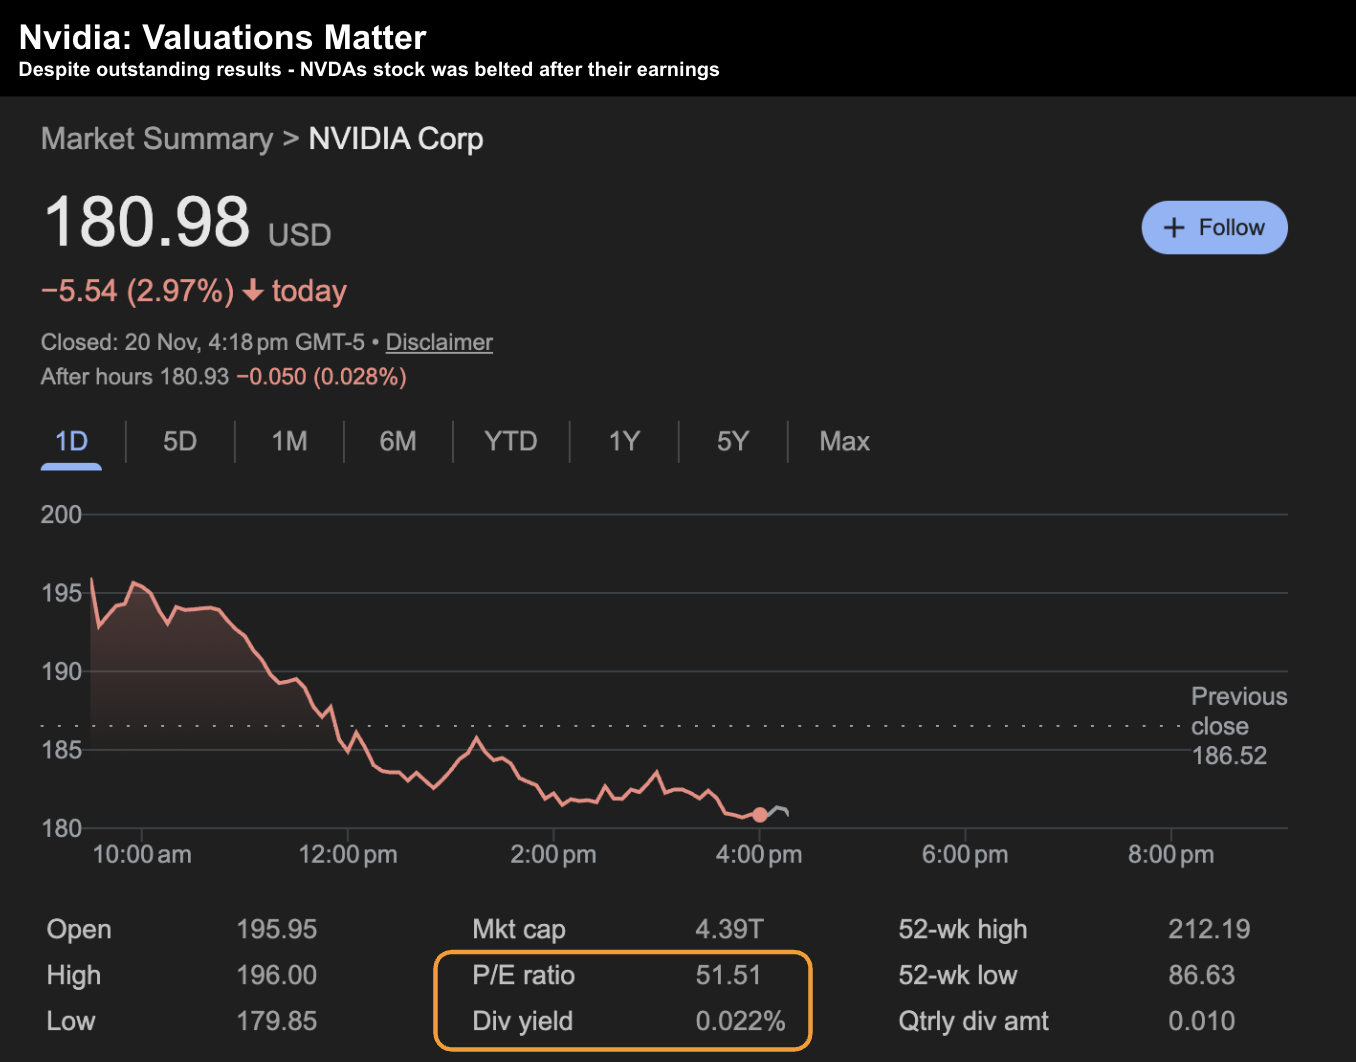This screenshot has width=1356, height=1062.
Task: Click the plus icon on Follow button
Action: click(1174, 228)
